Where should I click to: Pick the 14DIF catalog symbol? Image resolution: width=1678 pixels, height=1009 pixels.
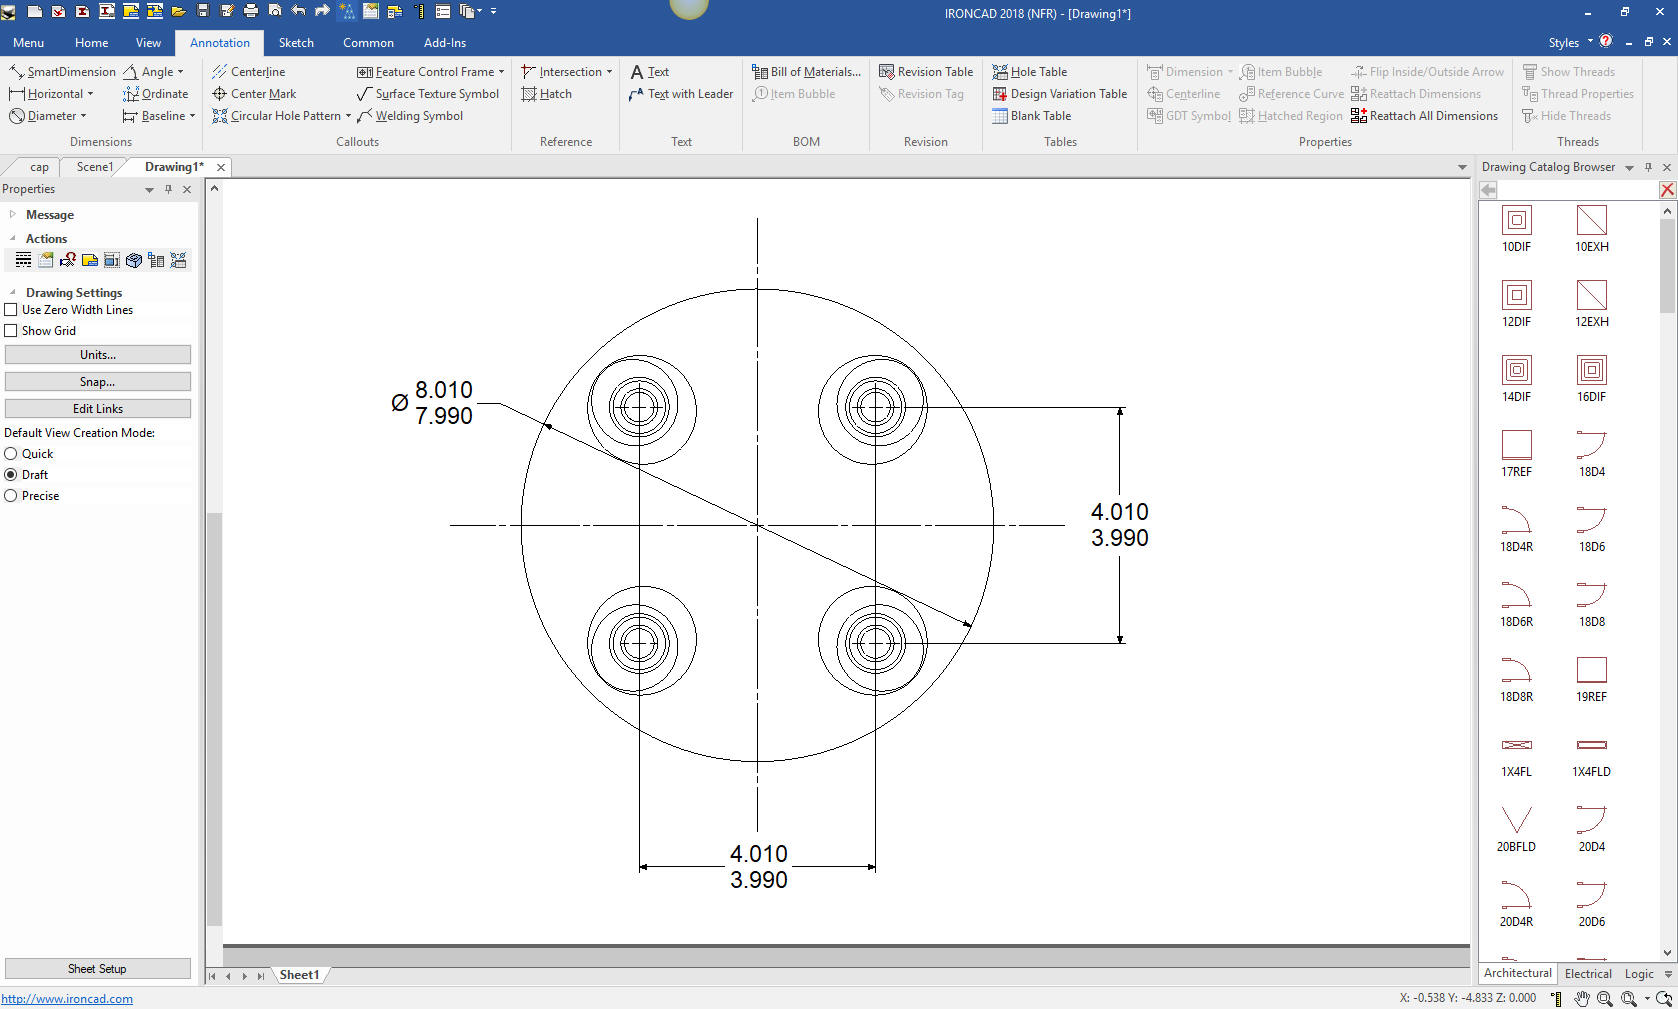point(1516,379)
